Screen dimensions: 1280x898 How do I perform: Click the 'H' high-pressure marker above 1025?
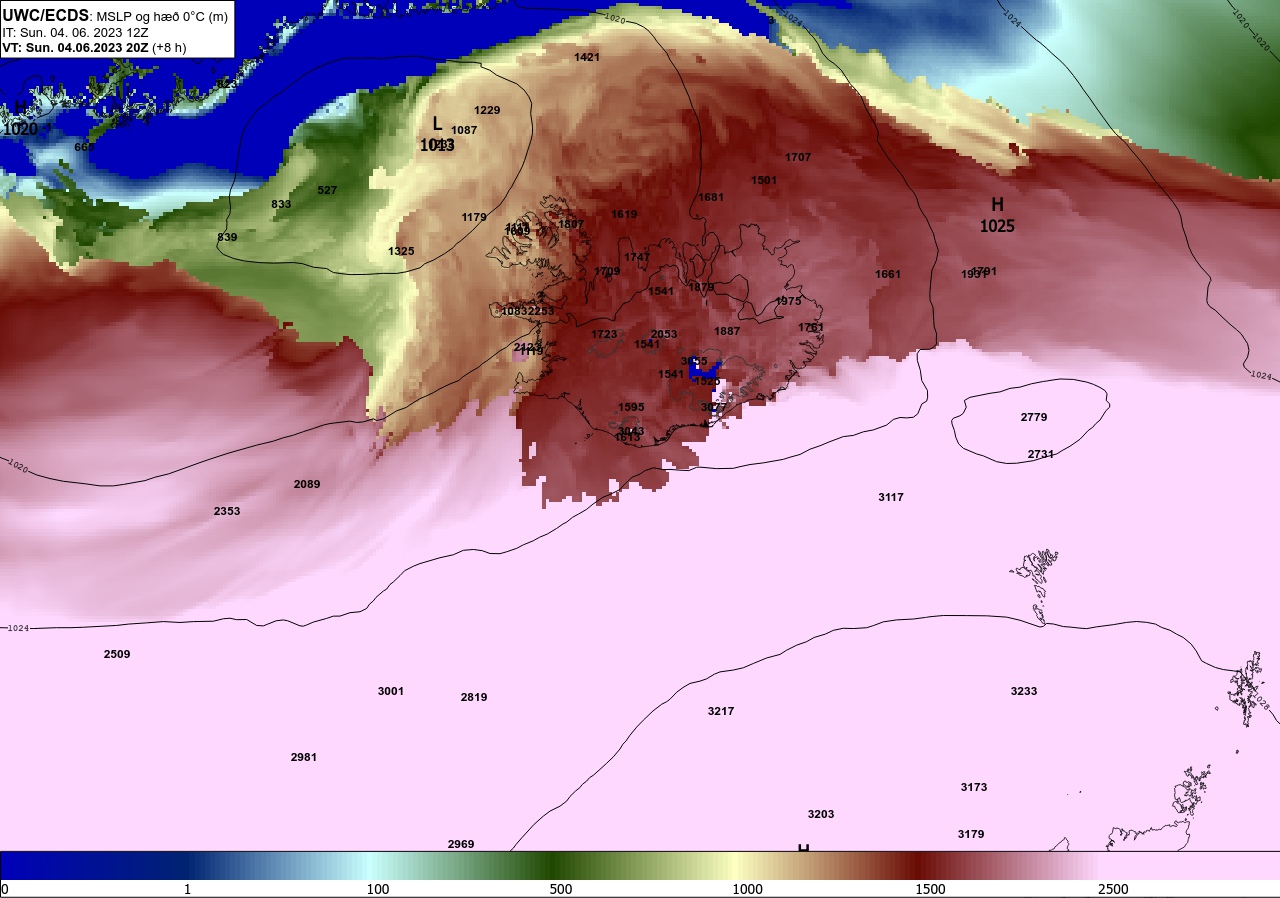pyautogui.click(x=997, y=204)
